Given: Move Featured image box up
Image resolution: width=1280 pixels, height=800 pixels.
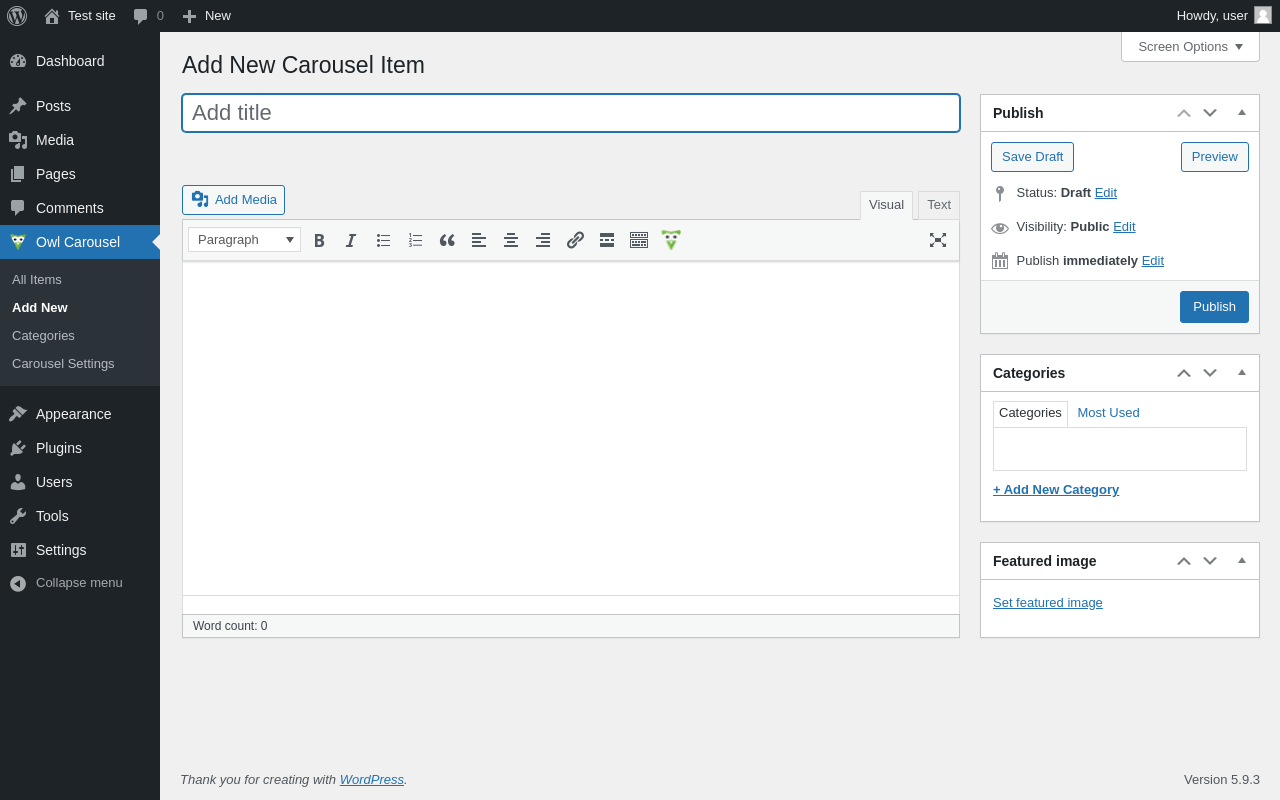Looking at the screenshot, I should [x=1184, y=561].
